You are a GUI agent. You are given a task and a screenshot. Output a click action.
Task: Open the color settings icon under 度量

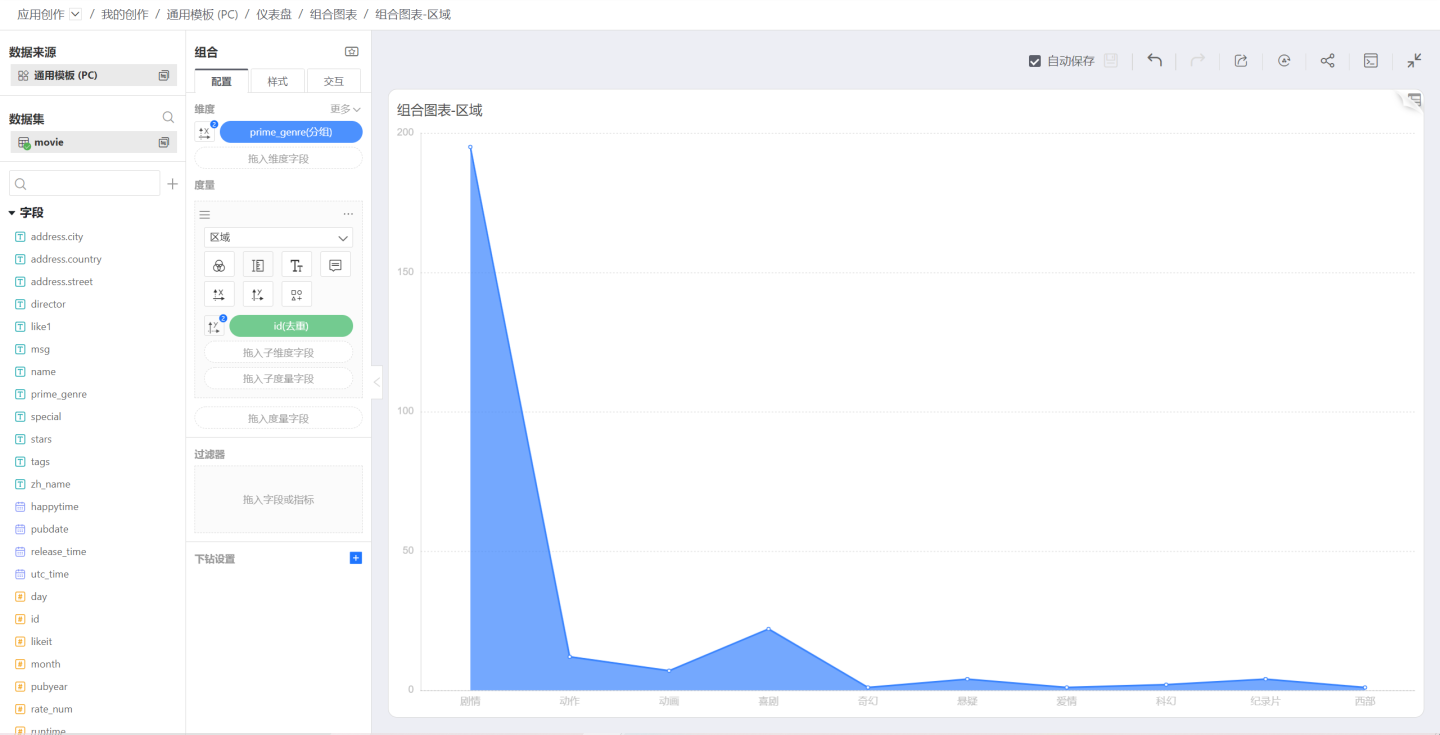[x=219, y=265]
